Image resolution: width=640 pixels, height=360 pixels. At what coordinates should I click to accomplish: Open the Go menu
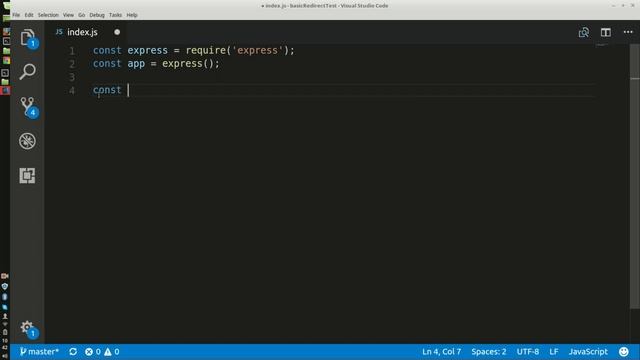pyautogui.click(x=82, y=15)
